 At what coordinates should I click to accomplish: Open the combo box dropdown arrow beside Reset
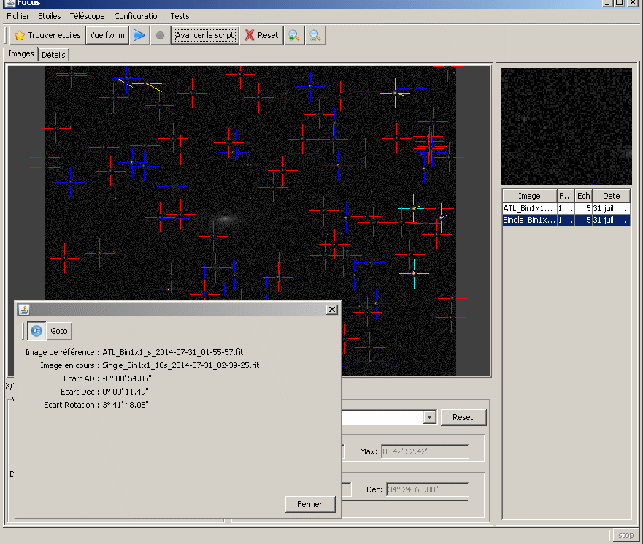429,417
